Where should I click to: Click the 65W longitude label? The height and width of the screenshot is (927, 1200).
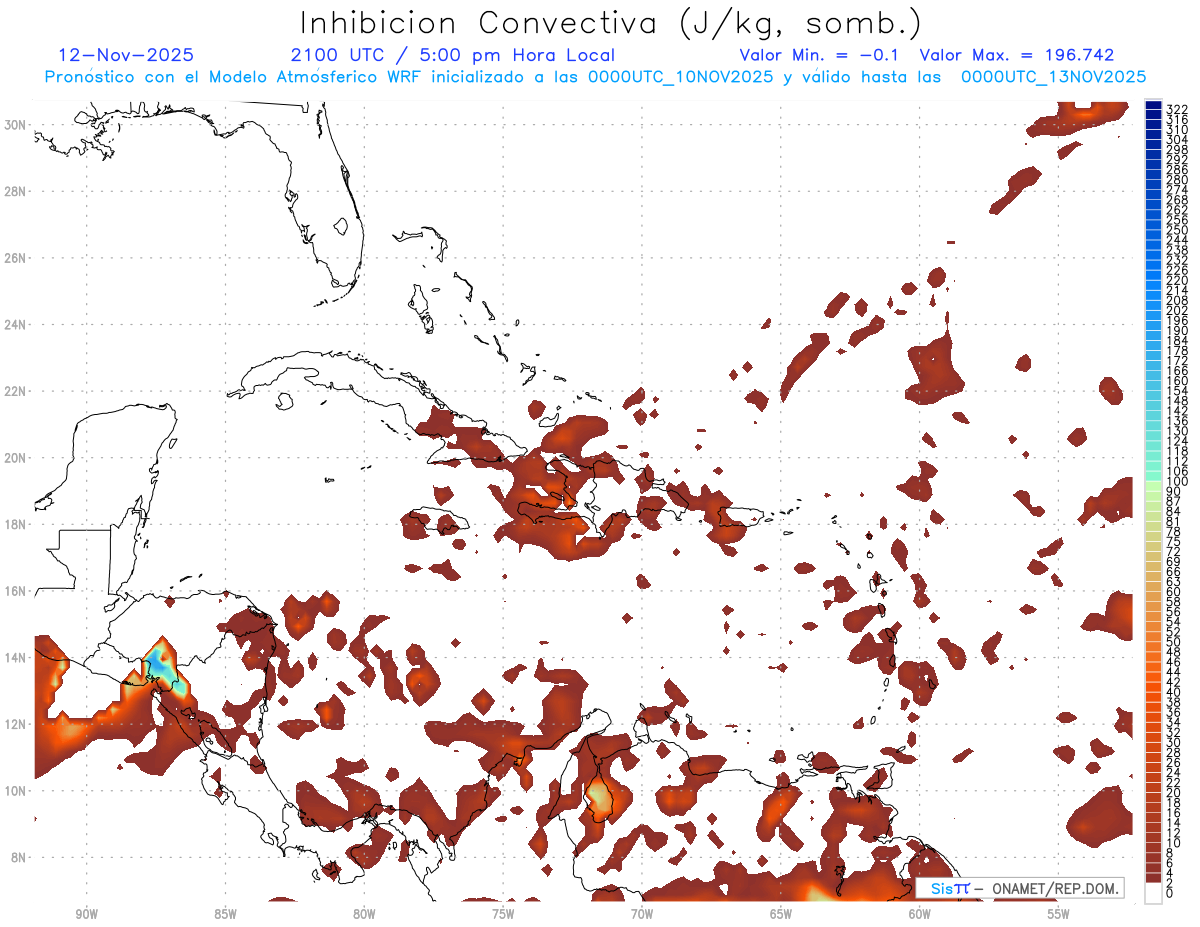781,914
